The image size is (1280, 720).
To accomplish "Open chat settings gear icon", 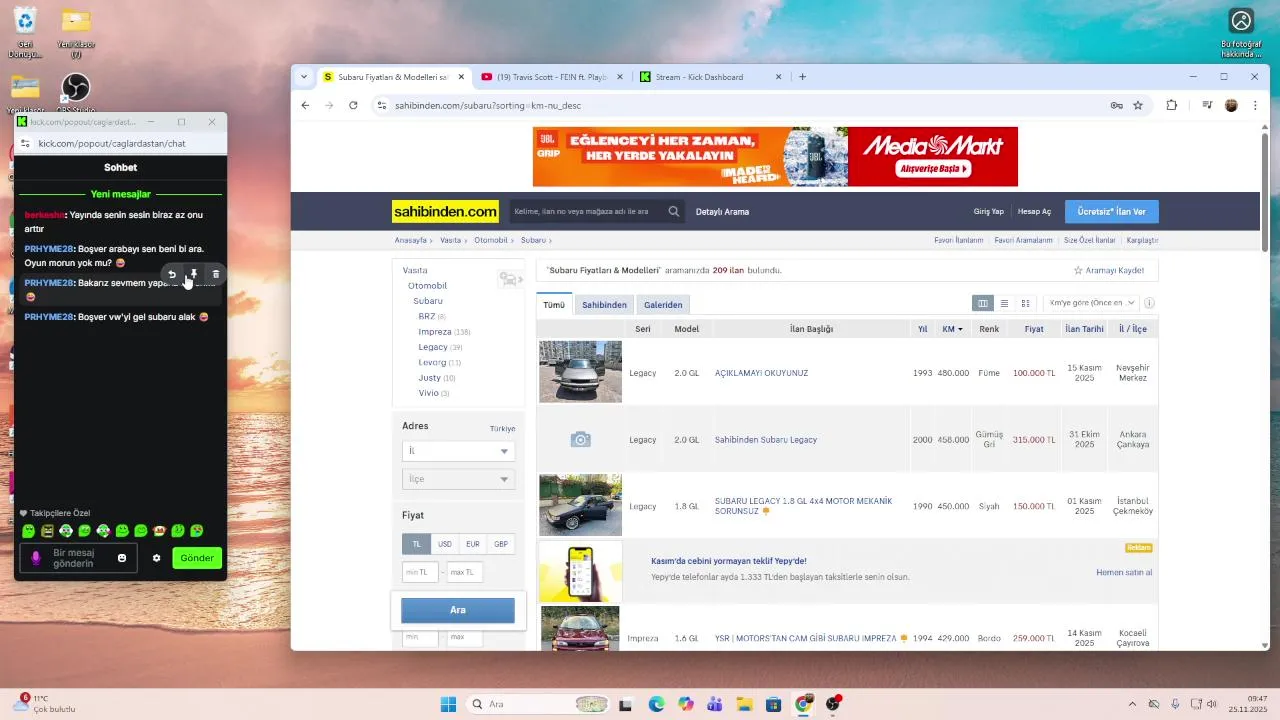I will [x=156, y=558].
